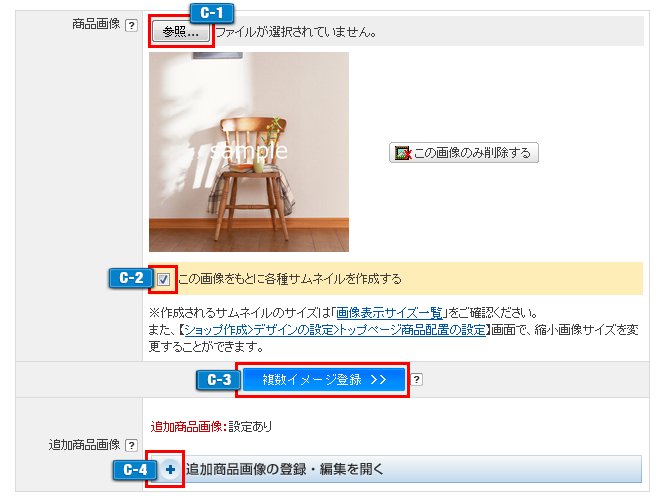Image resolution: width=663 pixels, height=503 pixels.
Task: Click the この画像をもとに各種サムネイルを作成する label text
Action: (x=290, y=279)
